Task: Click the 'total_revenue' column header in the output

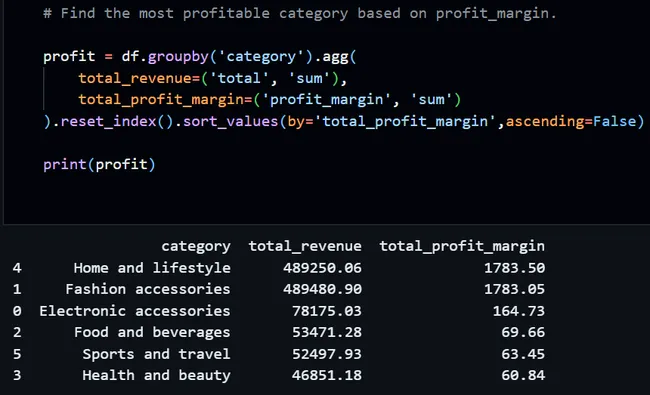Action: 305,246
